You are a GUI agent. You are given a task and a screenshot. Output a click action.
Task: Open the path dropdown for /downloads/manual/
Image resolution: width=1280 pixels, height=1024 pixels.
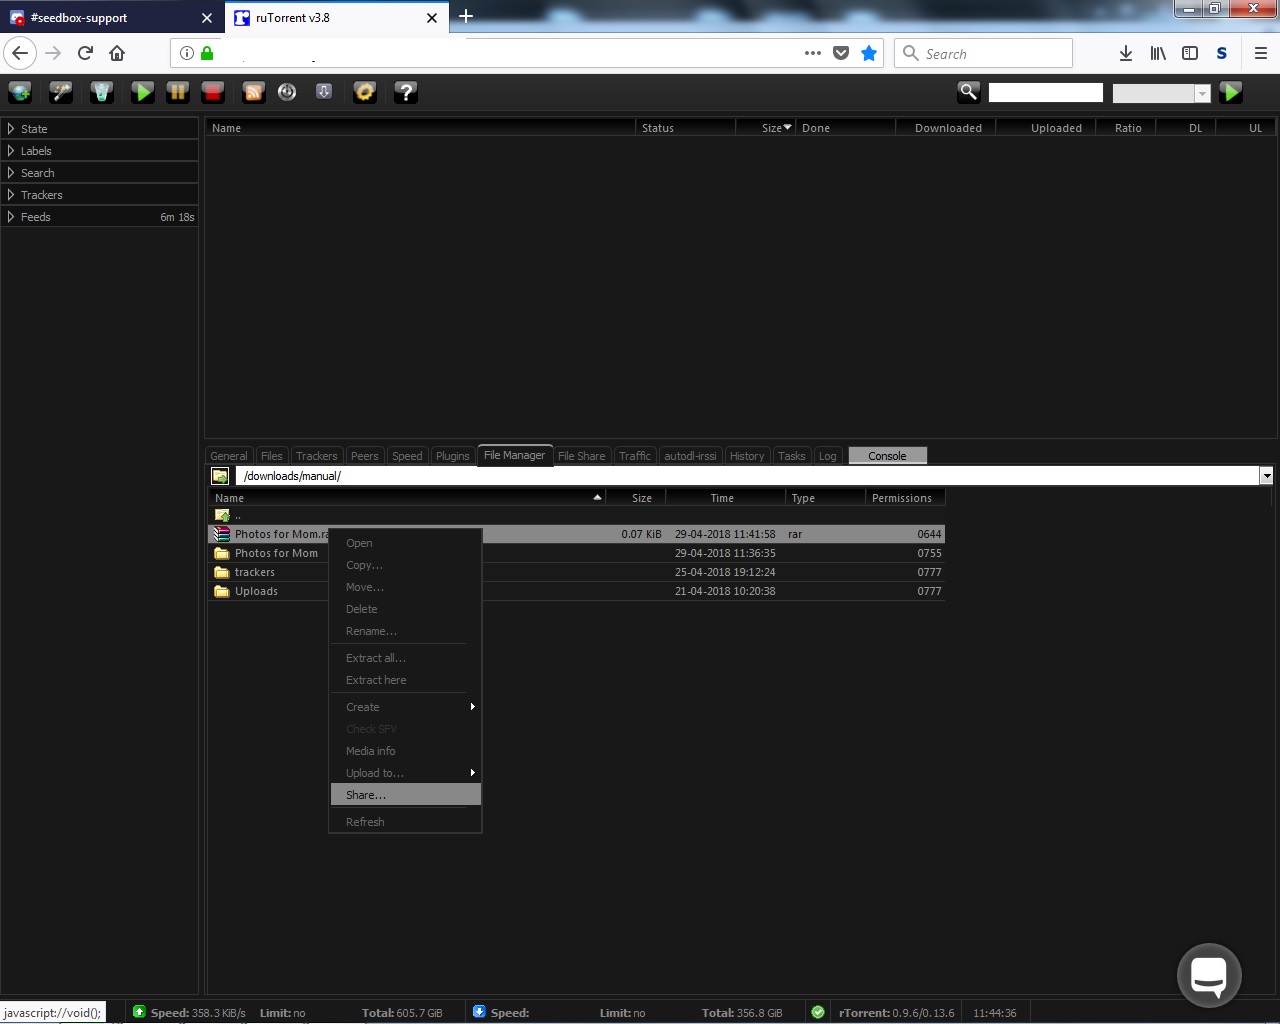1266,477
